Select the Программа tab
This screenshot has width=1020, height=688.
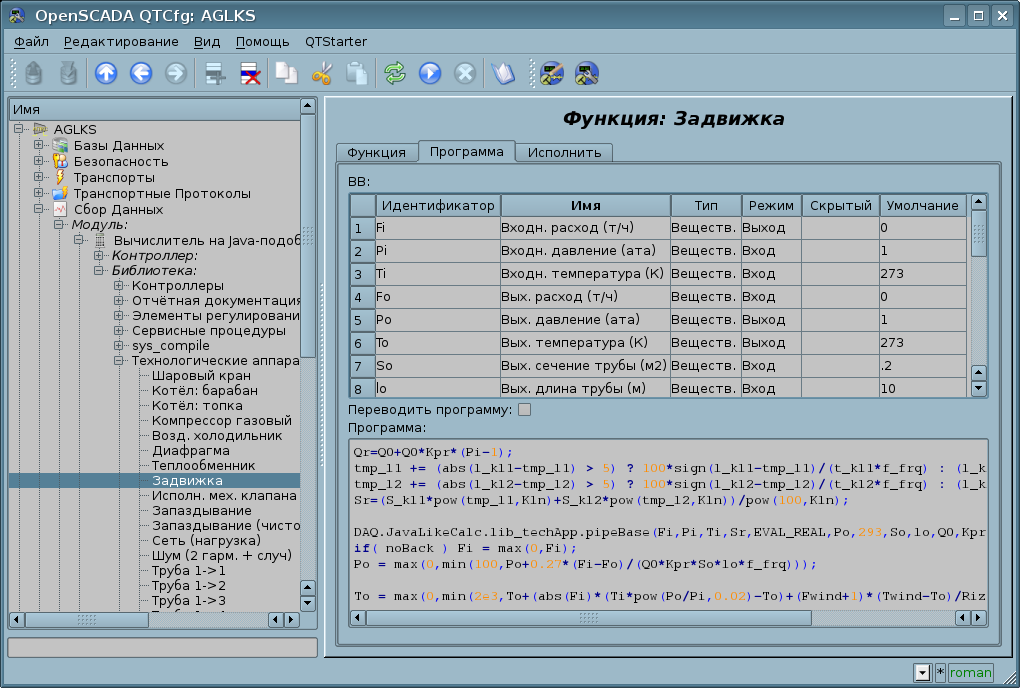466,152
